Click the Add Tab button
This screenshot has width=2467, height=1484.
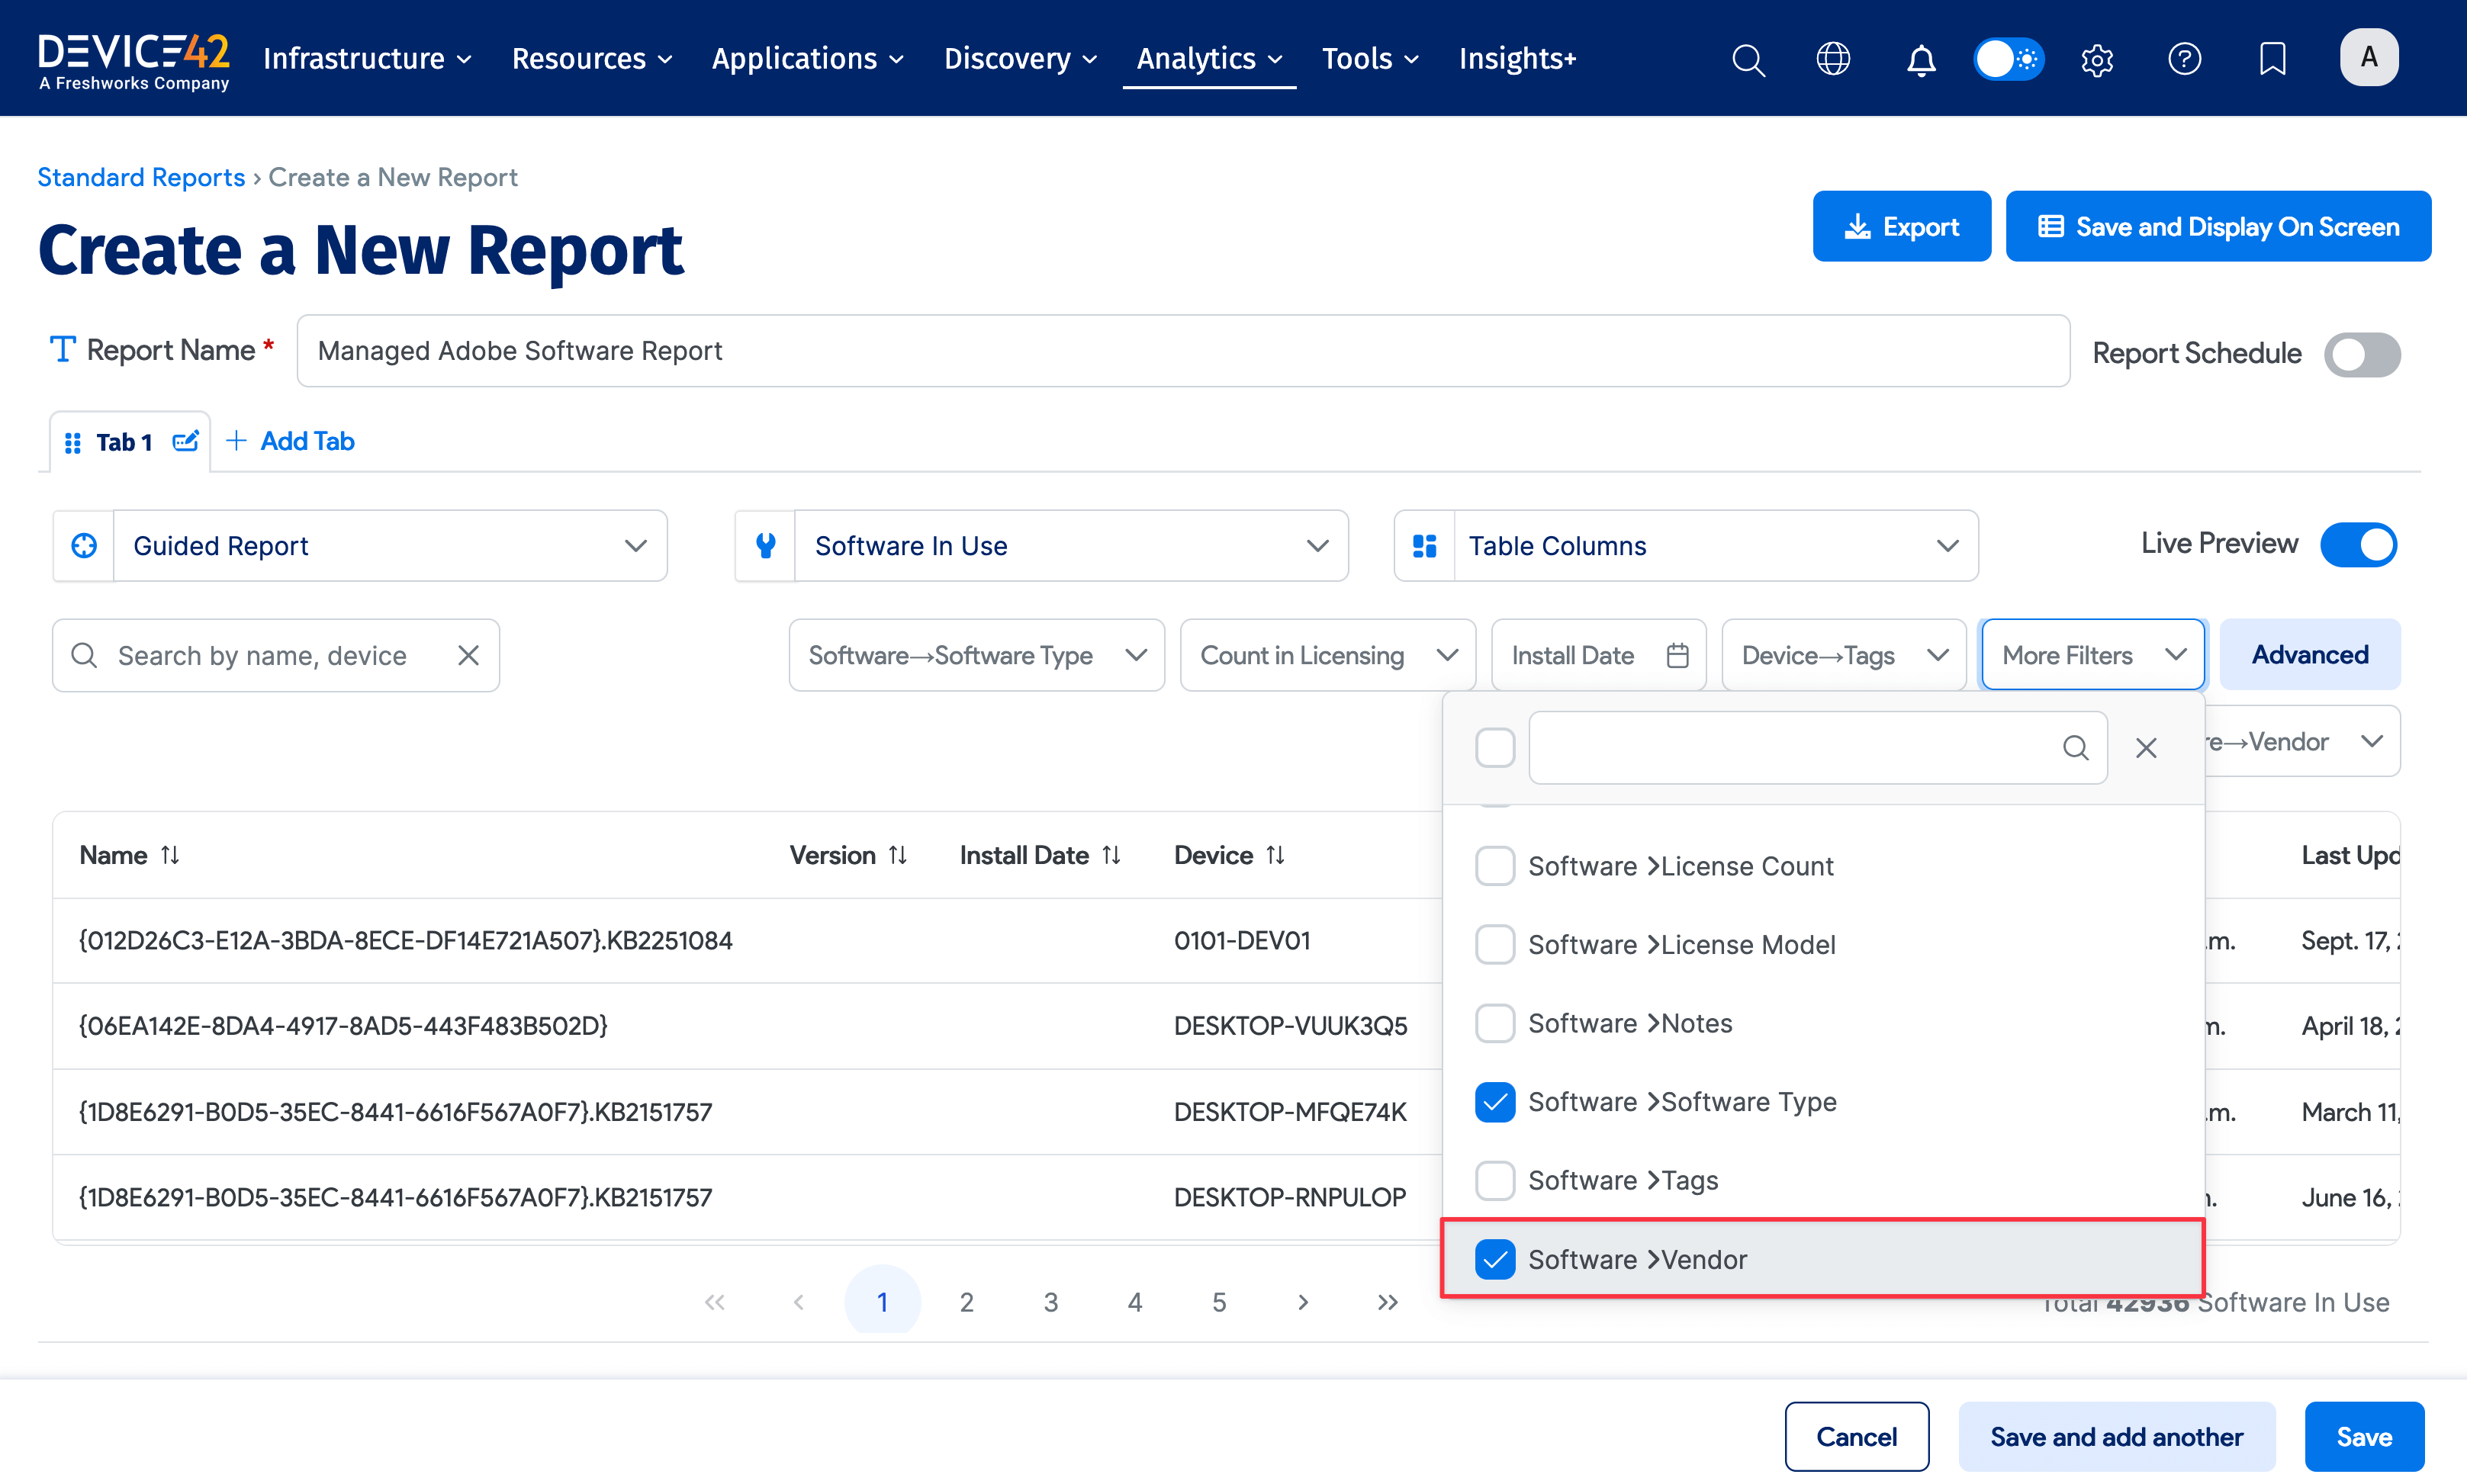tap(290, 441)
